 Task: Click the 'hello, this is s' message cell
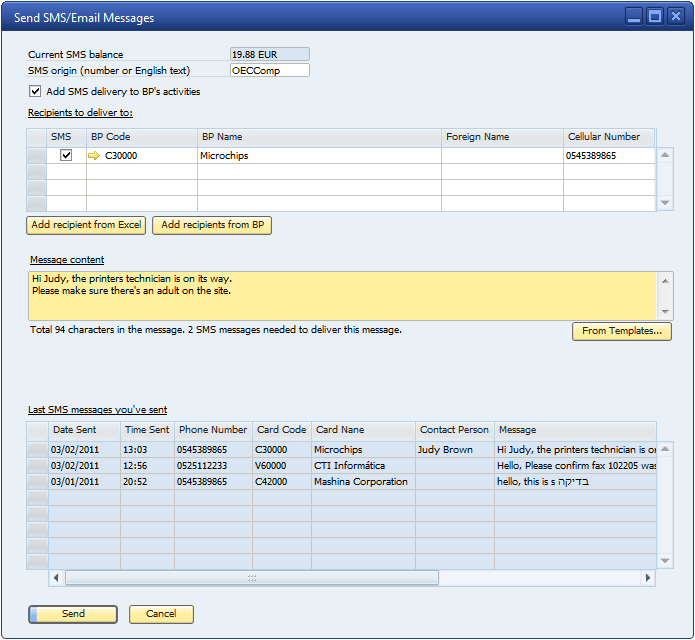(x=575, y=482)
